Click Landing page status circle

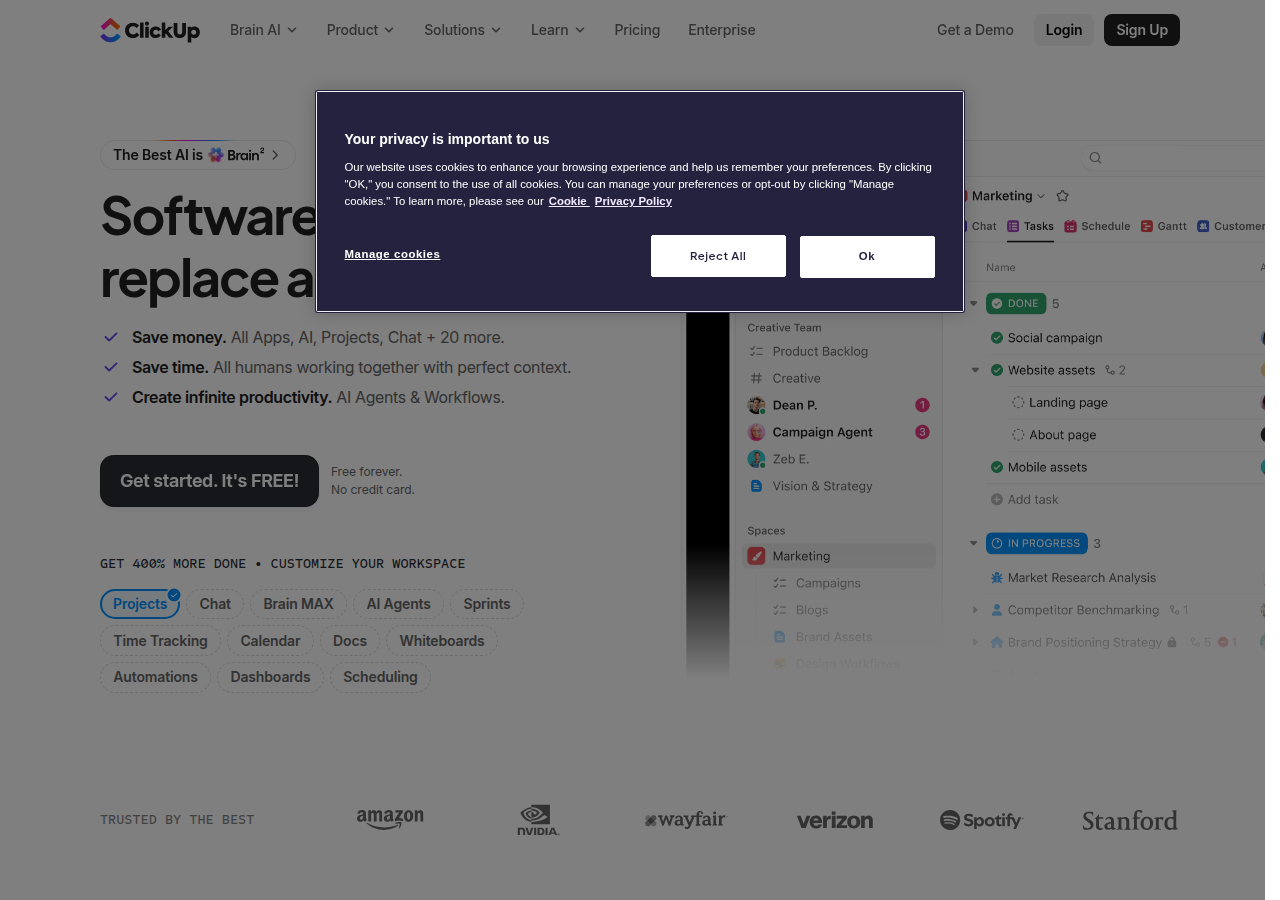coord(1018,402)
